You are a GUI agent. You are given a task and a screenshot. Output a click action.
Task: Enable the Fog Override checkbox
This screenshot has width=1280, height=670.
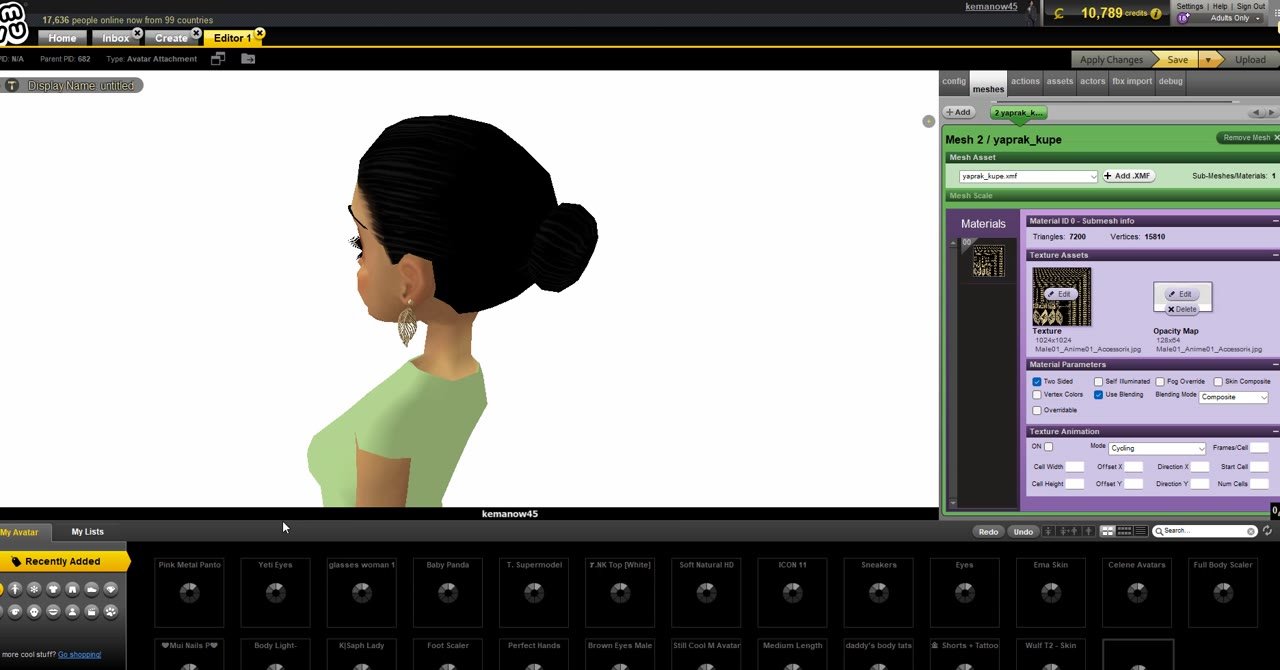1160,382
